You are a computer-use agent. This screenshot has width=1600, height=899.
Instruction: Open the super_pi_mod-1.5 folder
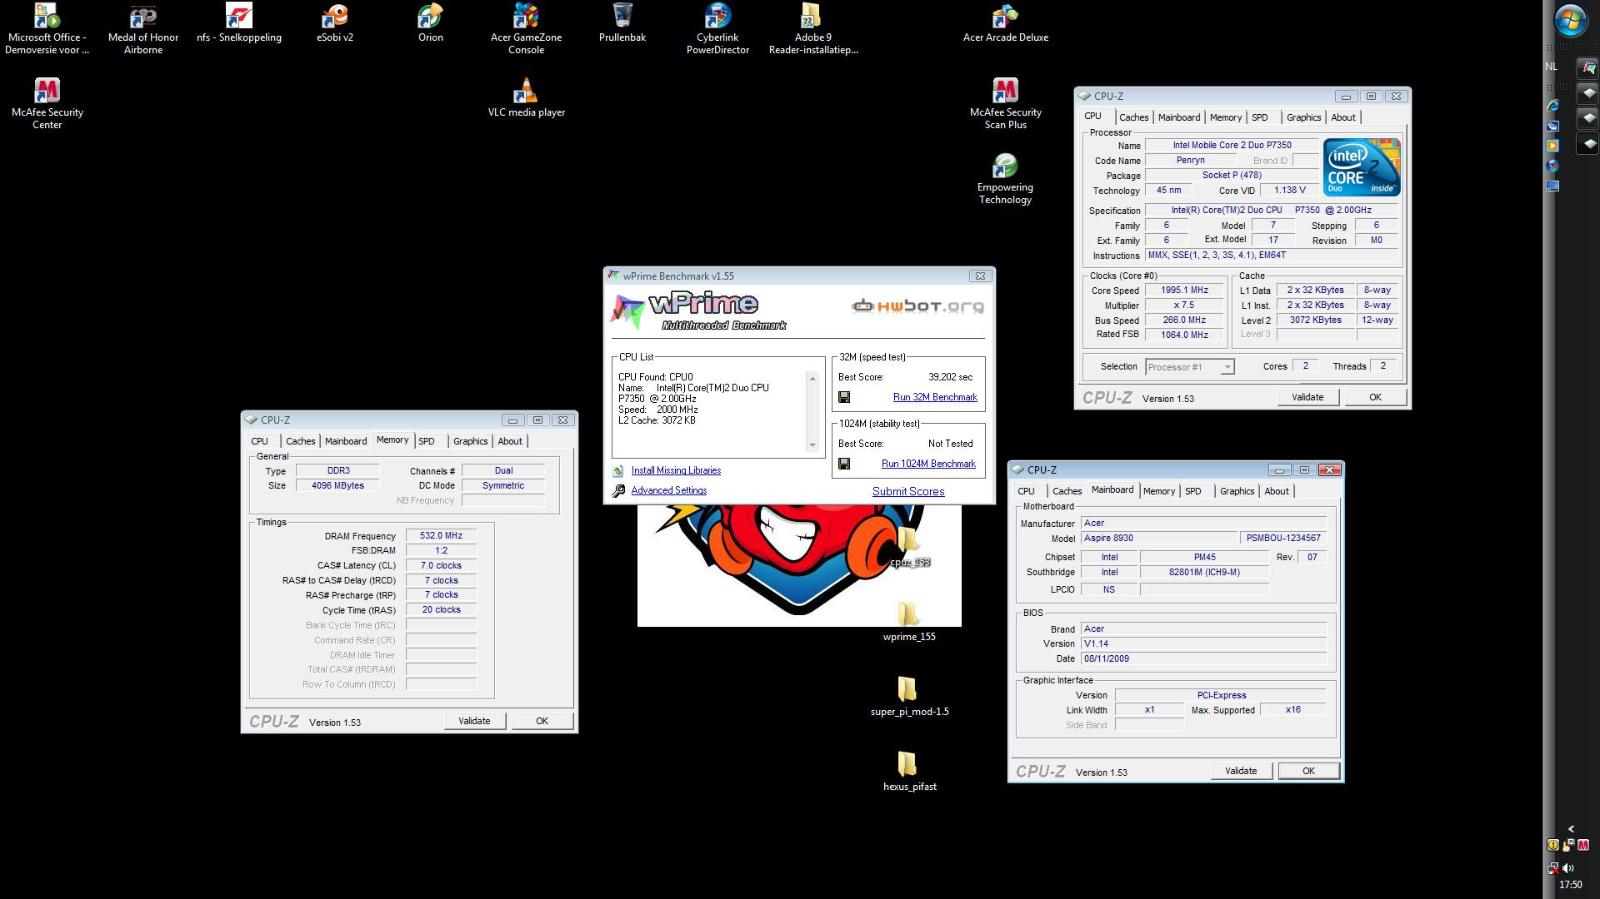pyautogui.click(x=908, y=696)
